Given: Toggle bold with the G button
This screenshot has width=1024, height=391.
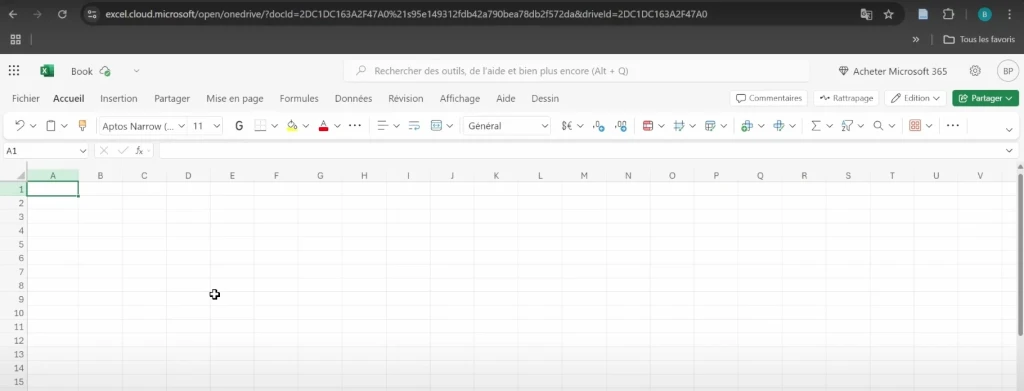Looking at the screenshot, I should 239,126.
